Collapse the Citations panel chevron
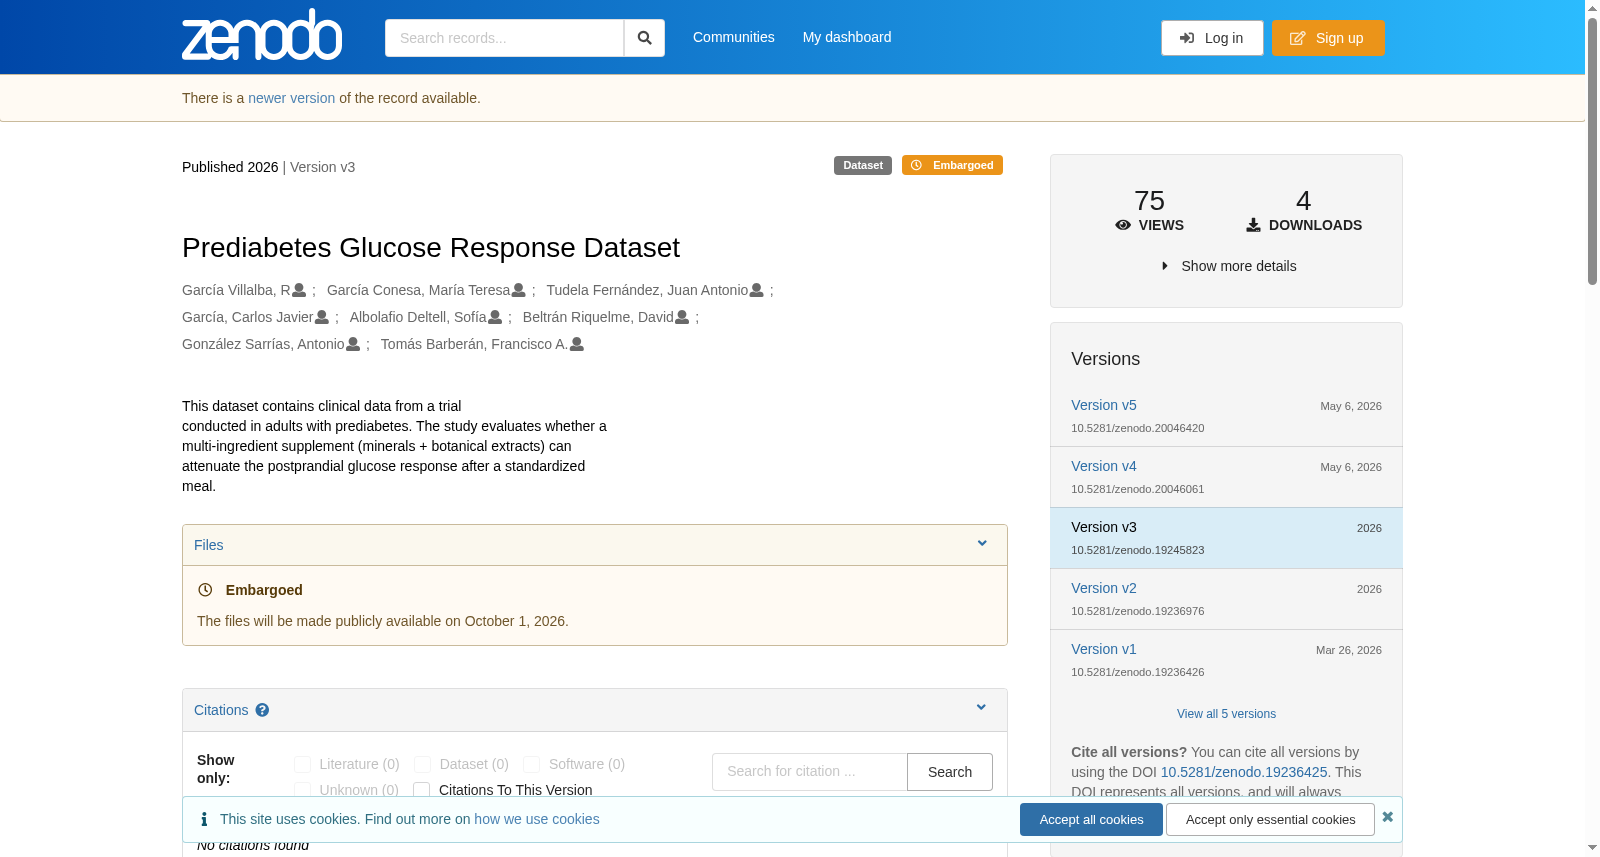This screenshot has width=1600, height=857. pyautogui.click(x=981, y=708)
